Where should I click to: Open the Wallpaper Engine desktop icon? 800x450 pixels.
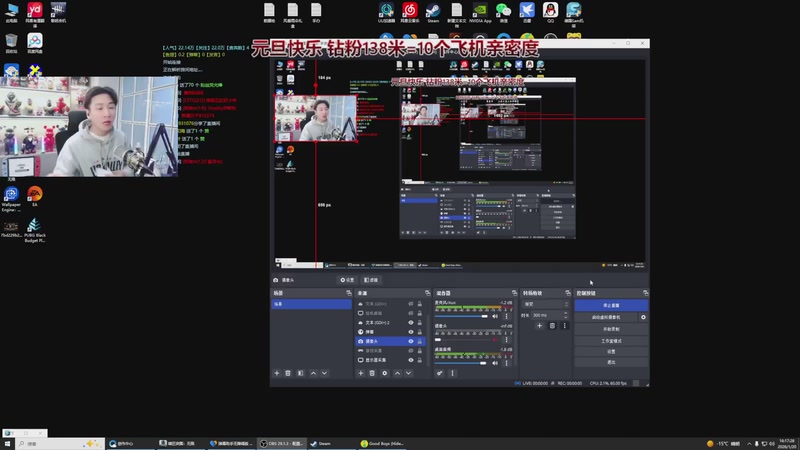point(11,198)
